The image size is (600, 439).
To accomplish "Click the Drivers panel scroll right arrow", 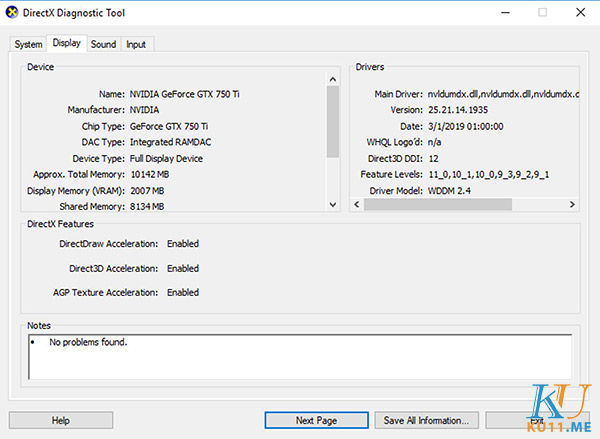I will coord(574,206).
